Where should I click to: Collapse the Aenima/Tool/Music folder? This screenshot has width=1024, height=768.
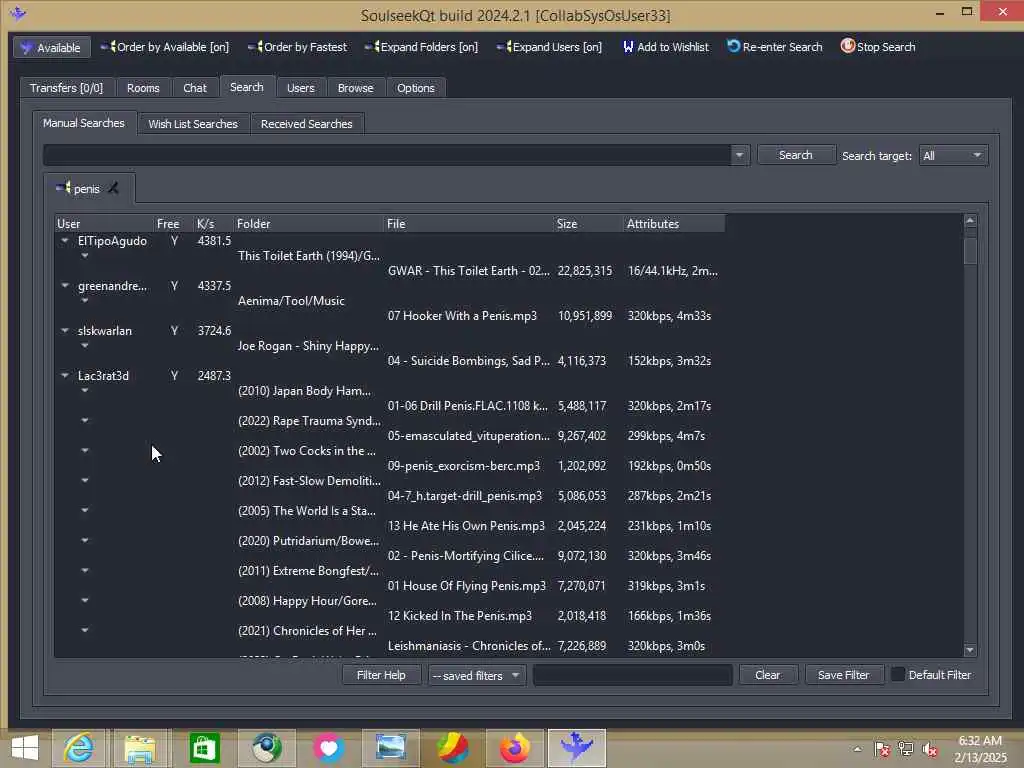pyautogui.click(x=85, y=300)
